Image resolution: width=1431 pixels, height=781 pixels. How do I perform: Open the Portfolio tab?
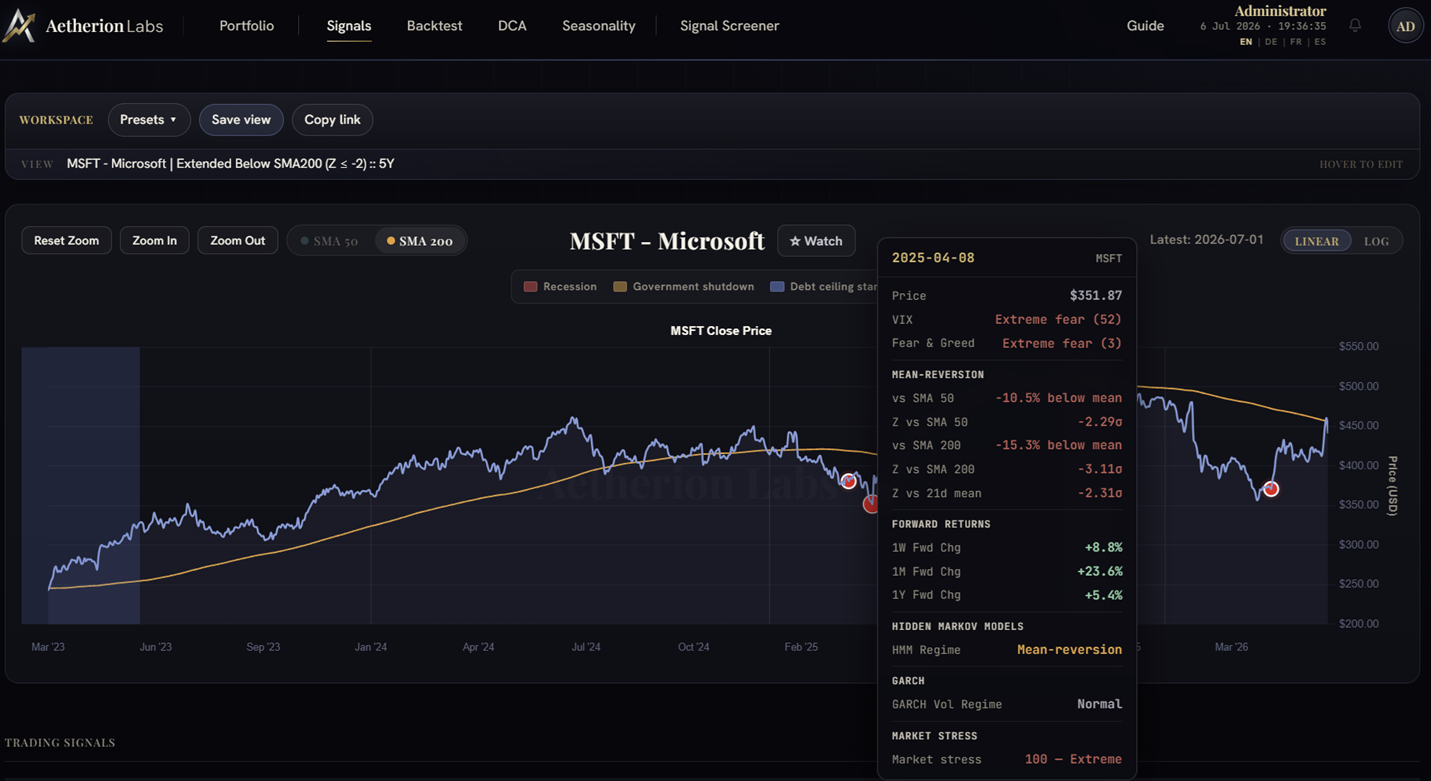pos(247,26)
